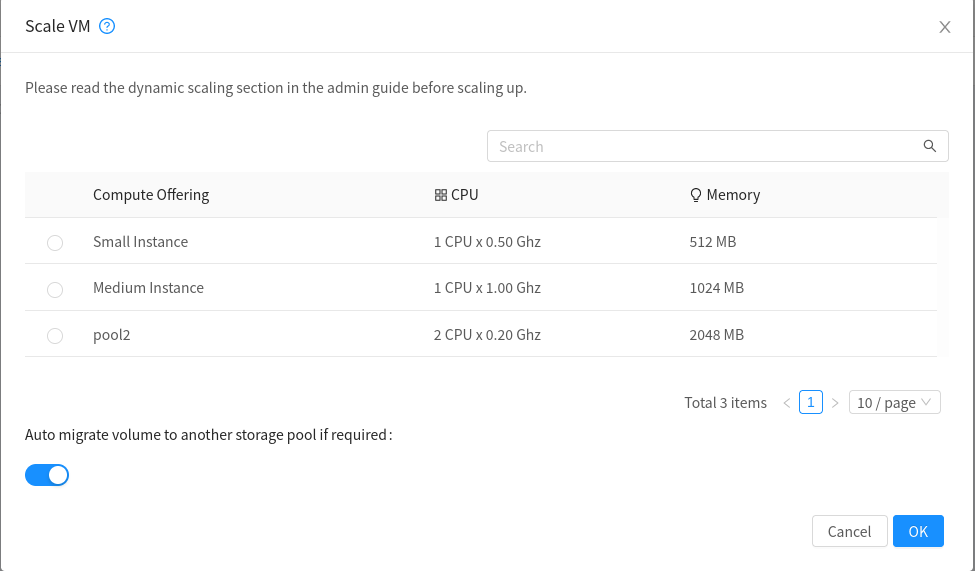Click the Small Instance row name
This screenshot has height=571, width=975.
coord(140,242)
